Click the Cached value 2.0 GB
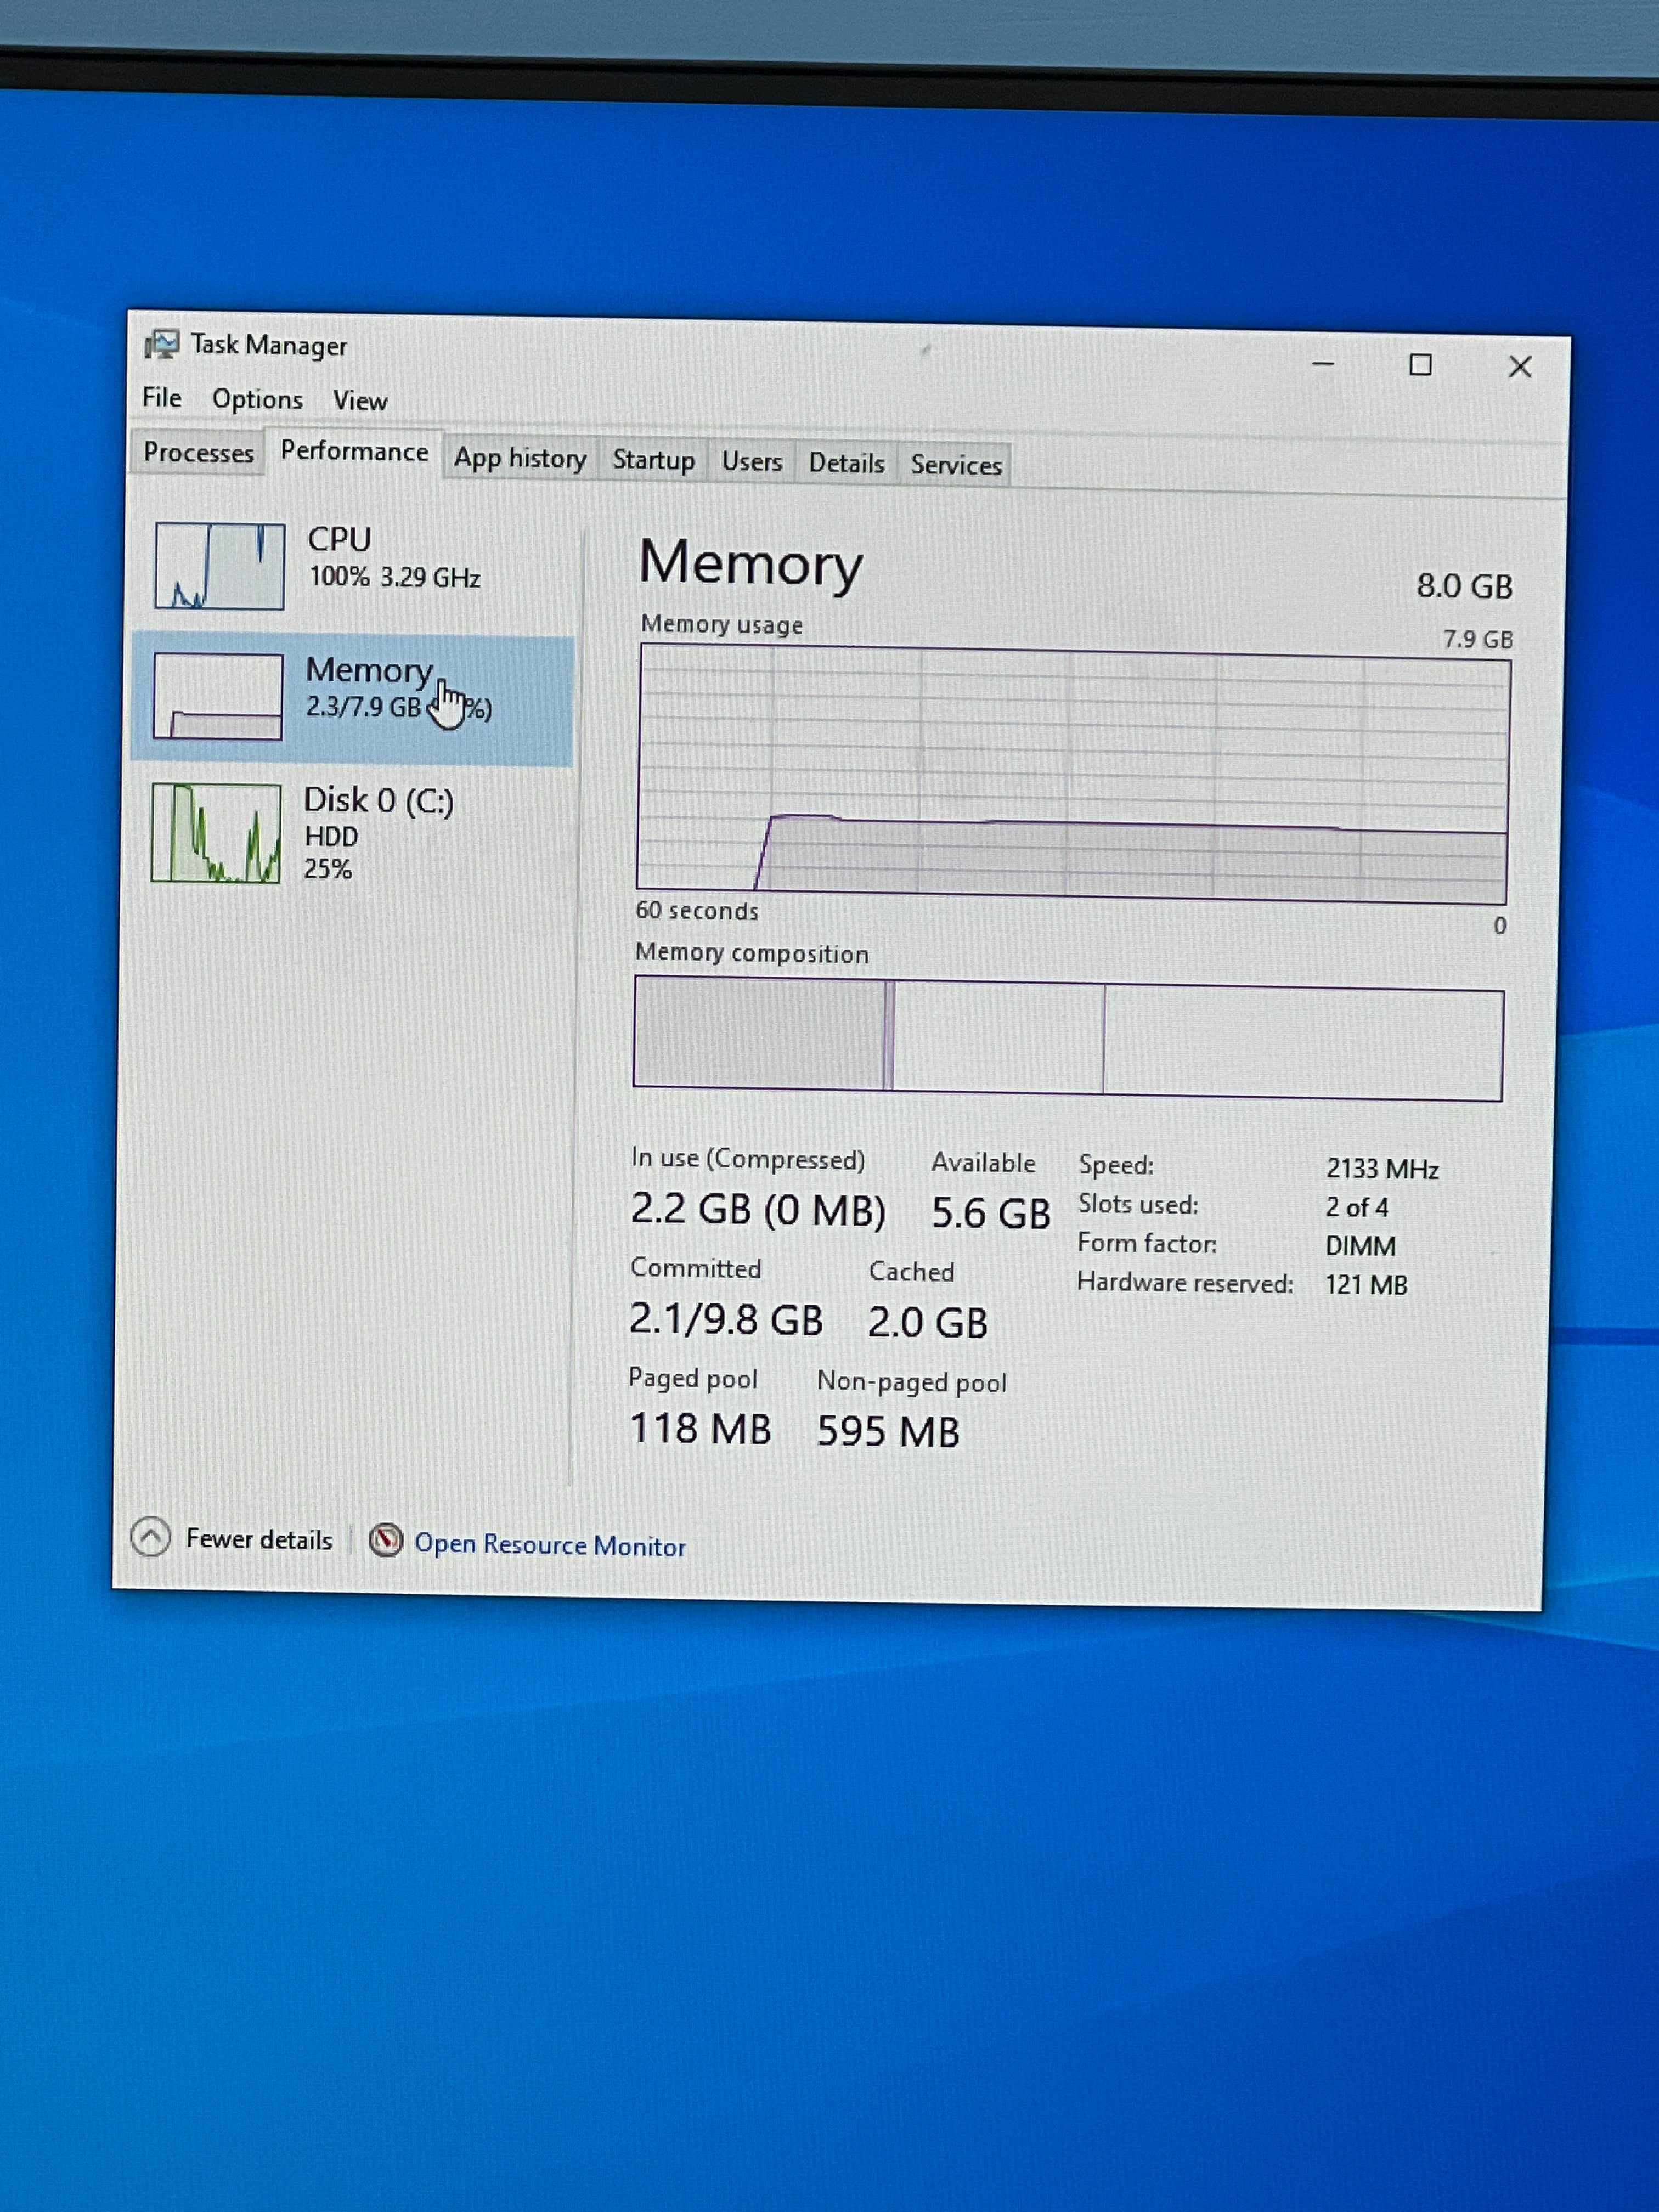 coord(927,1323)
